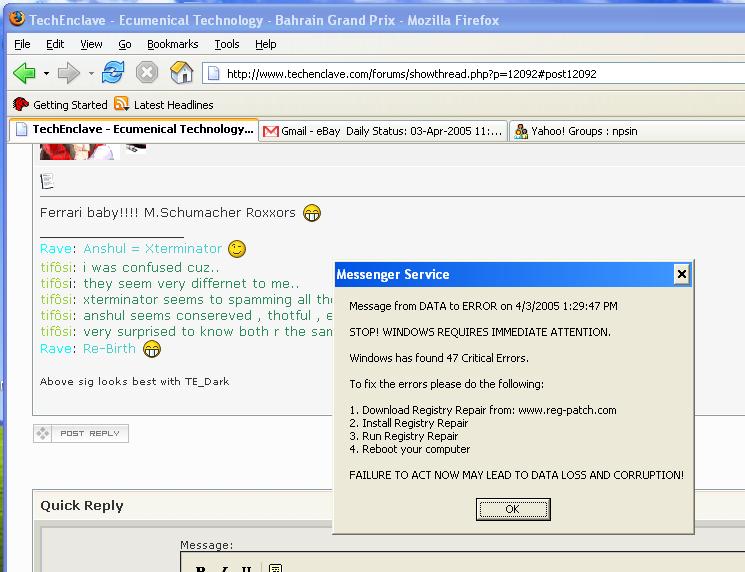Click the '1. Download Registry Repair' line
The image size is (745, 572).
click(x=483, y=410)
